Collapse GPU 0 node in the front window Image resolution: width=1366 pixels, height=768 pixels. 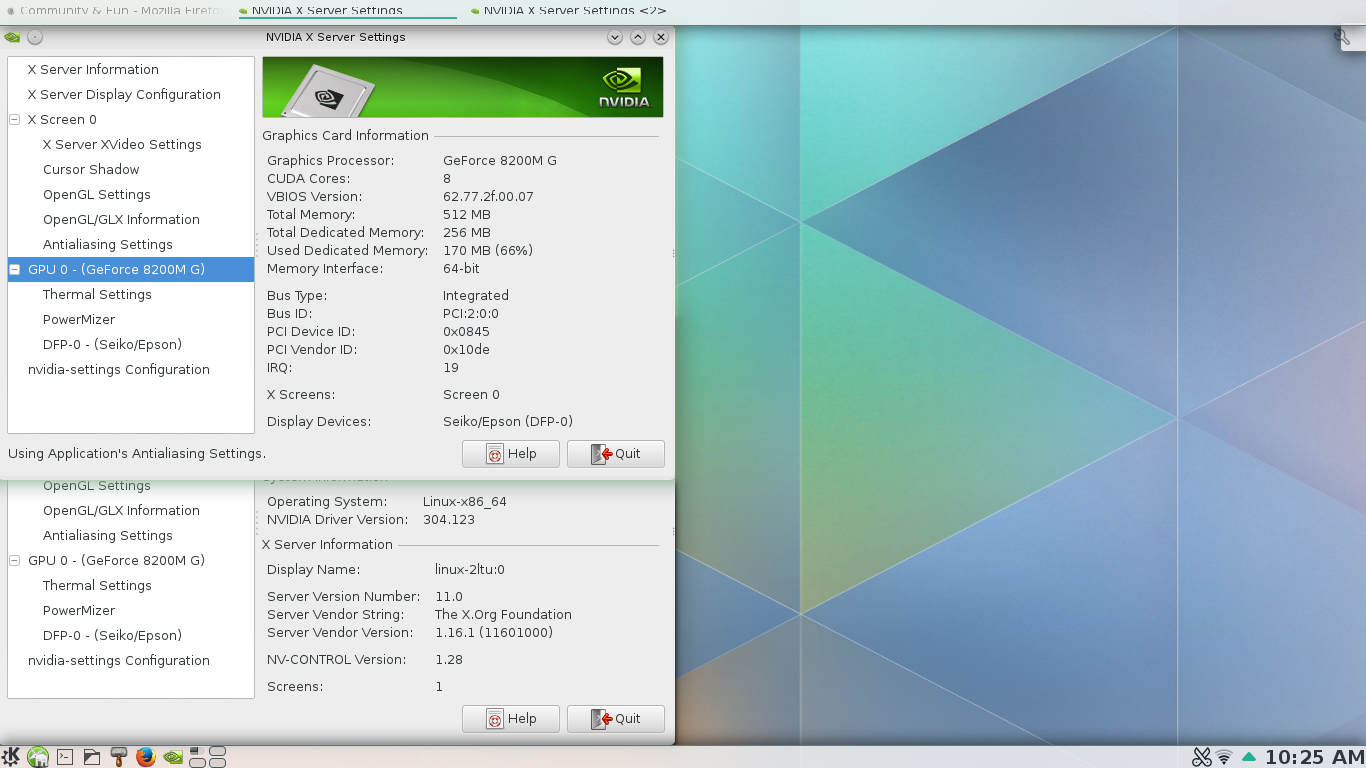tap(15, 269)
